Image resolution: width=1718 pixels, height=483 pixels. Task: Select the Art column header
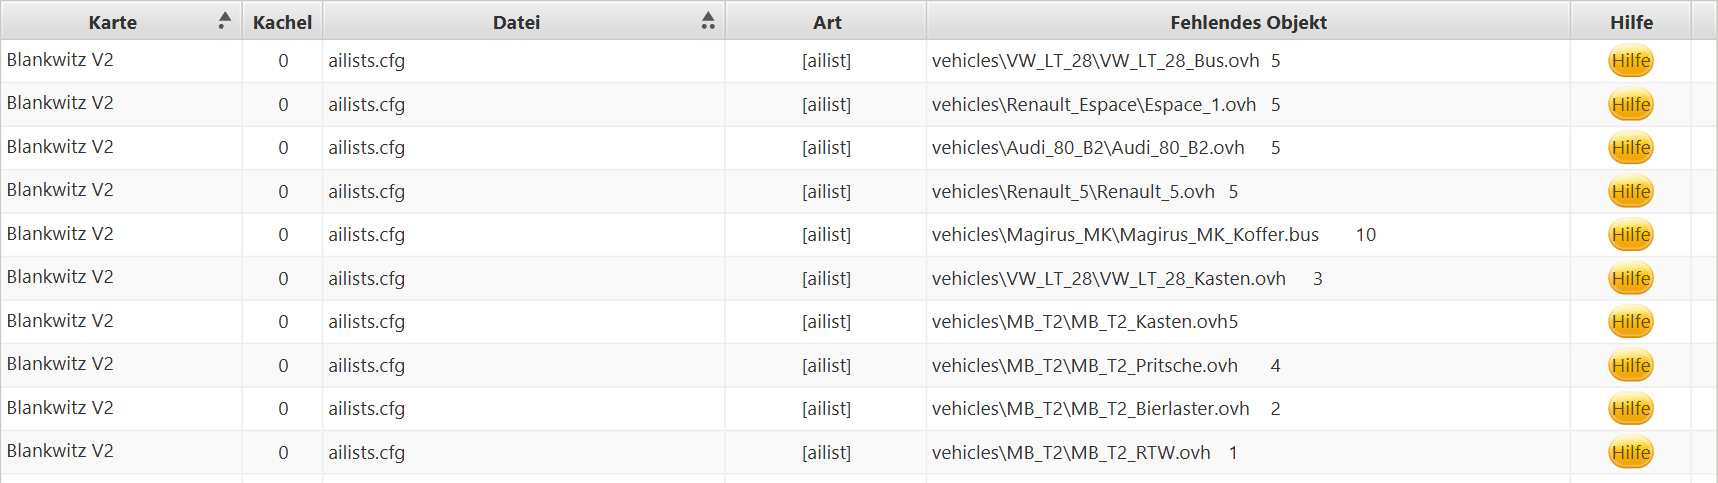(827, 22)
